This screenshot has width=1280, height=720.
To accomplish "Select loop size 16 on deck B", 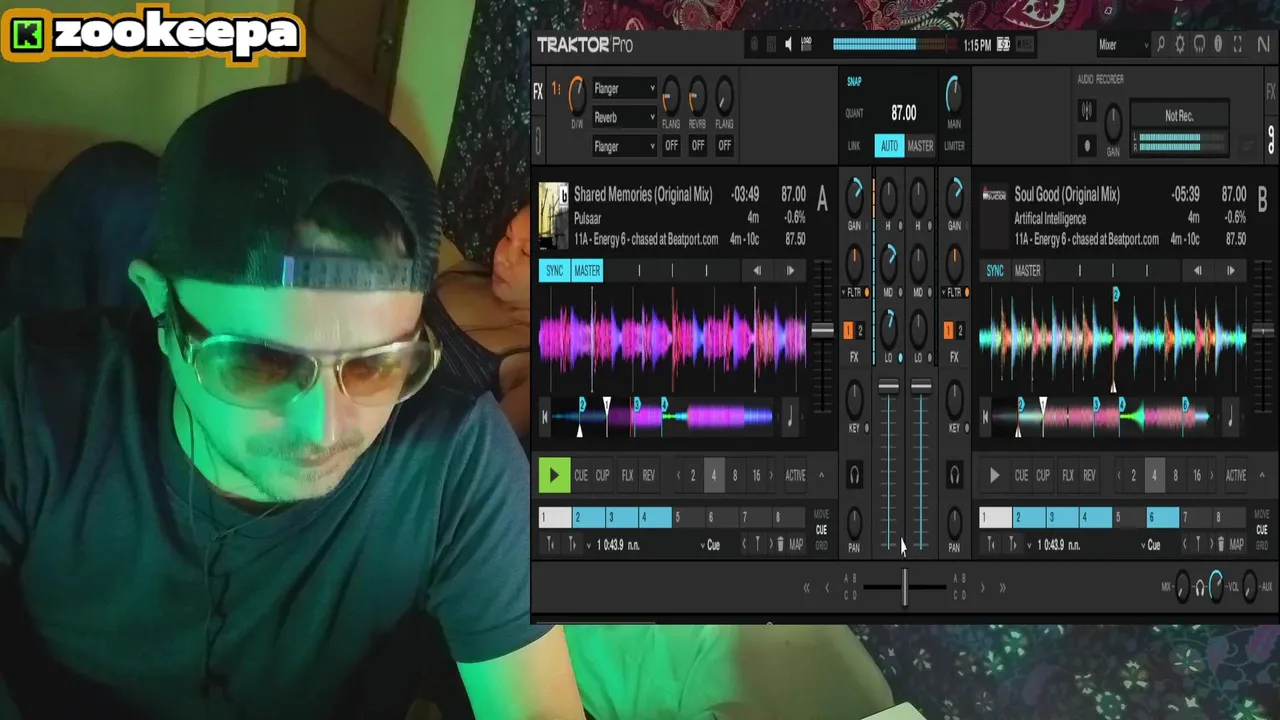I will 1197,476.
